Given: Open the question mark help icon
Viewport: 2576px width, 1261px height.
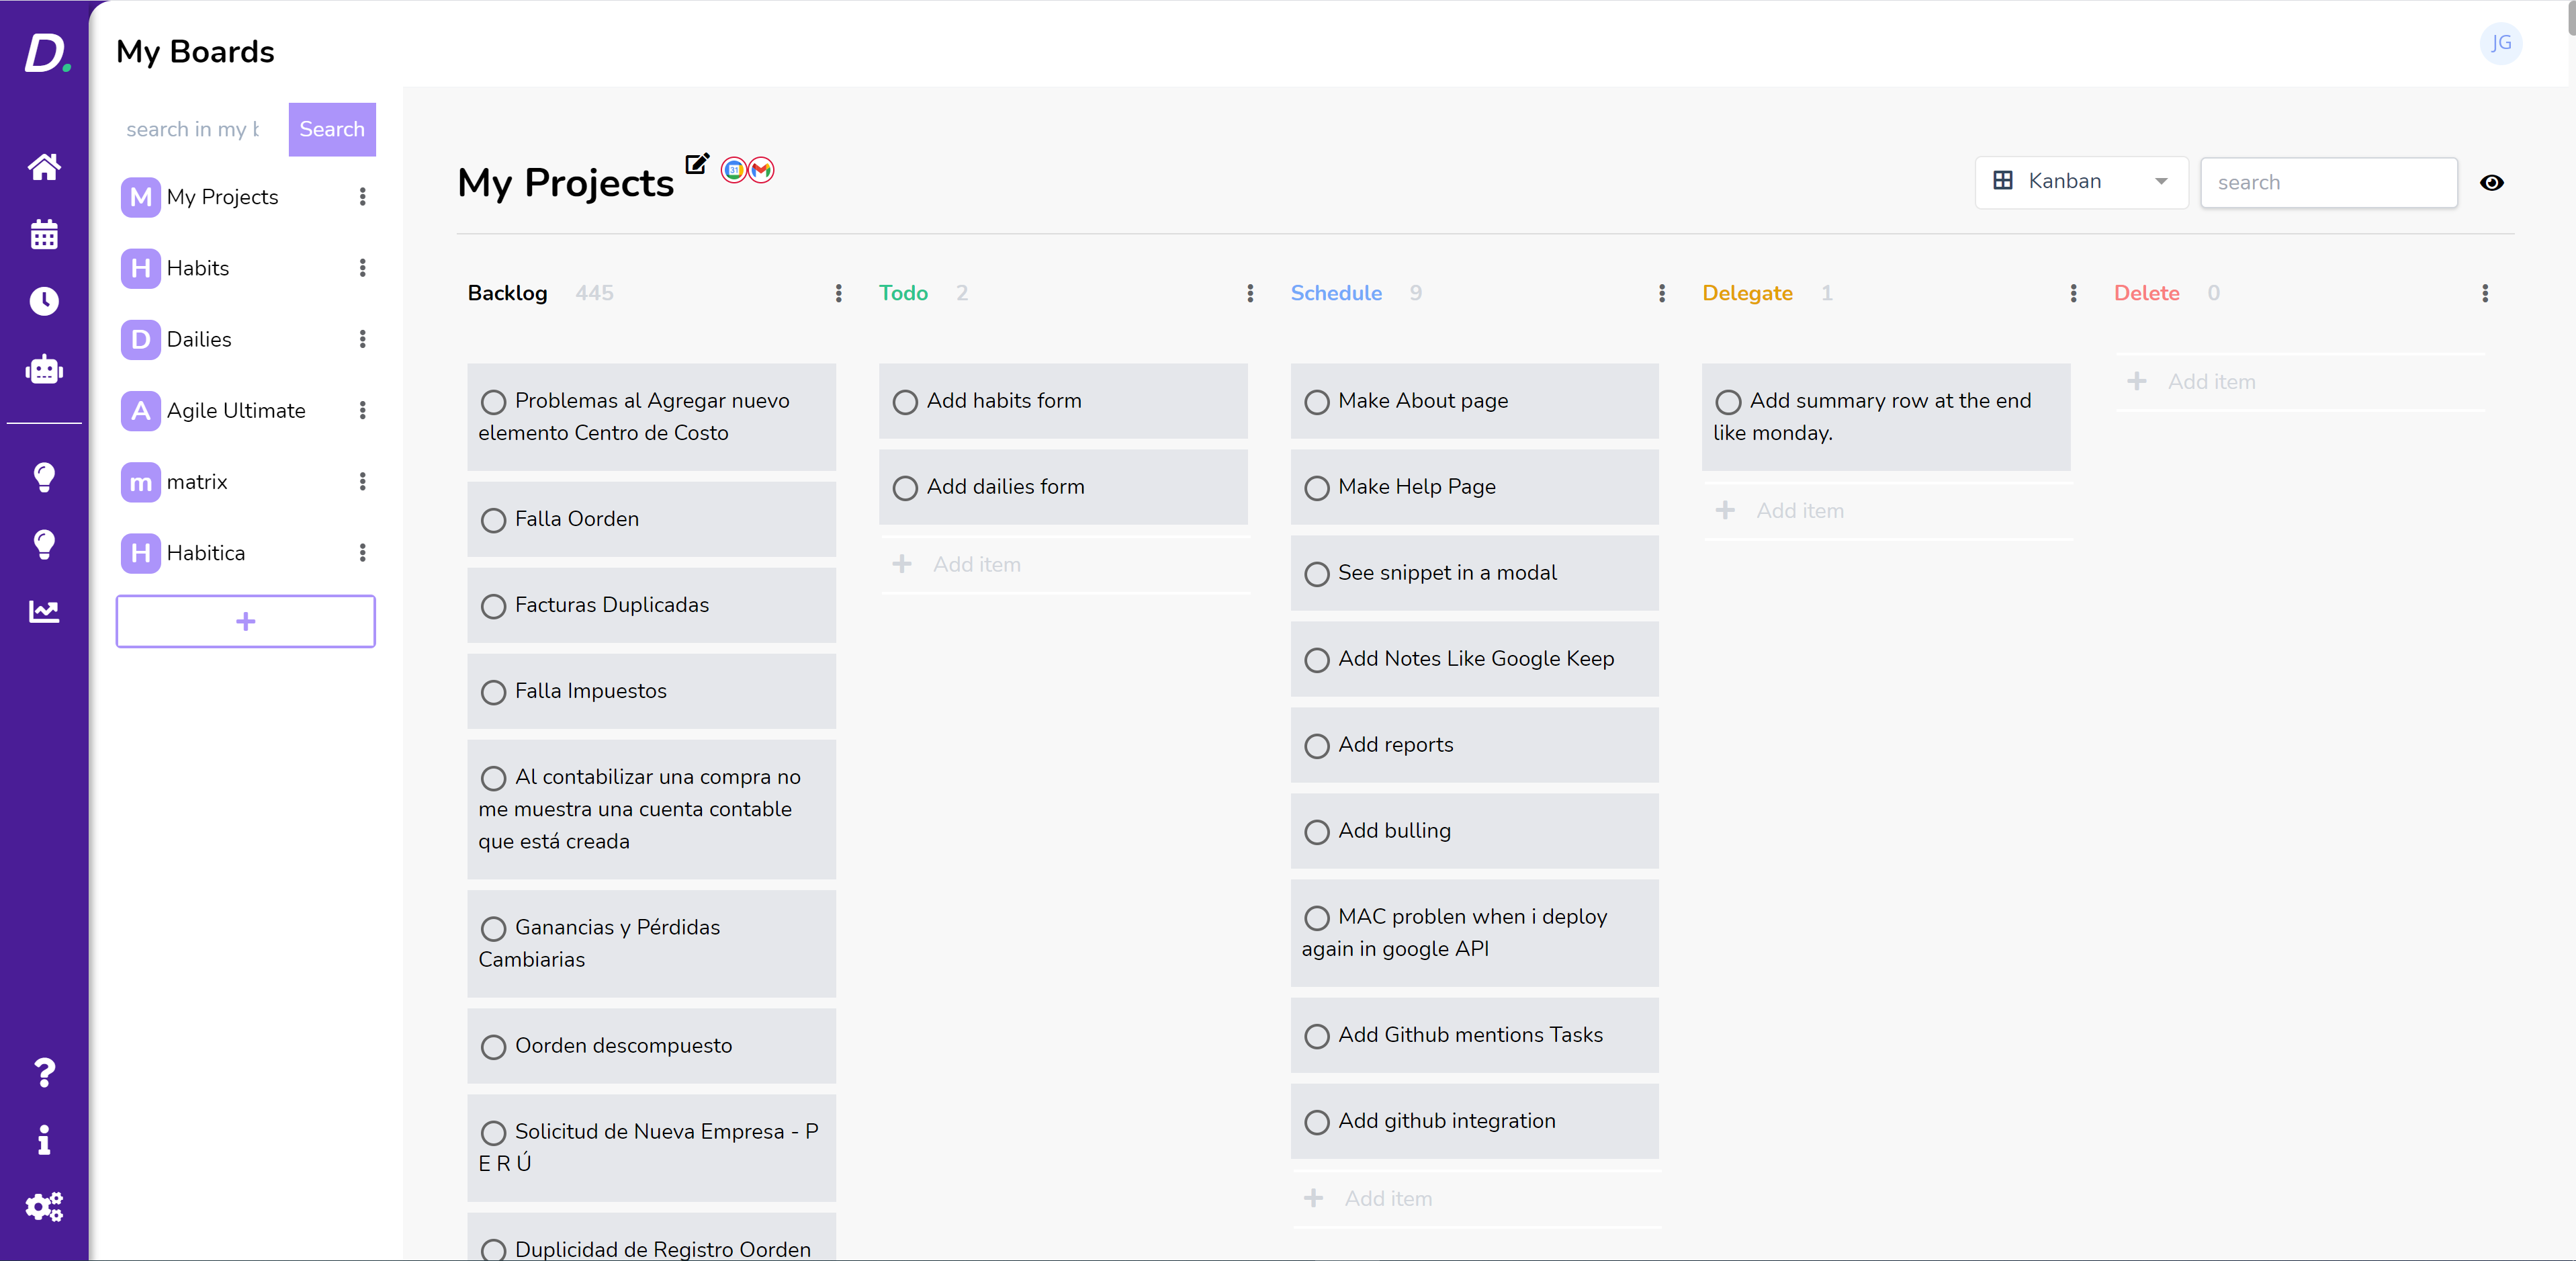Looking at the screenshot, I should point(44,1072).
